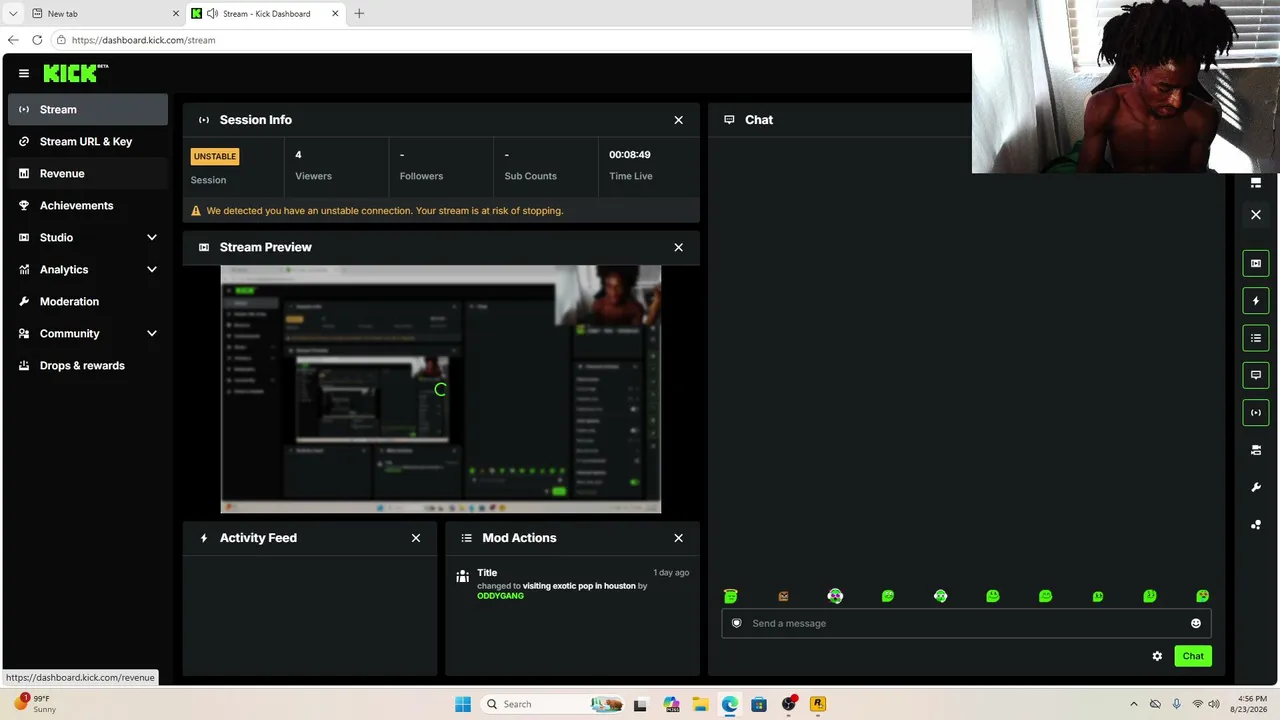Viewport: 1280px width, 720px height.
Task: Open the Windows Start menu
Action: 463,704
